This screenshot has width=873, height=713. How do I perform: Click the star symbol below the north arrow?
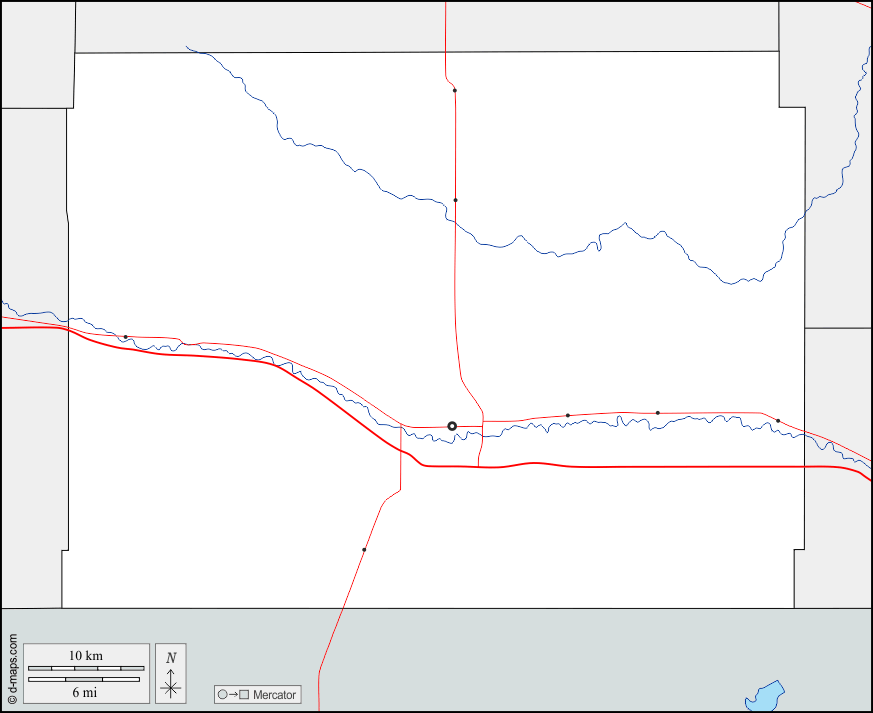(171, 688)
